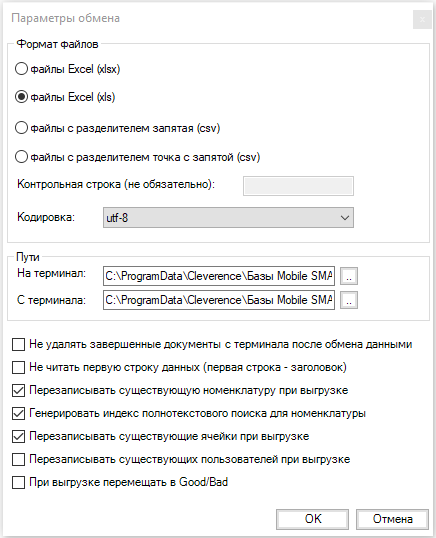Click the Контрольная строка input field
The image size is (436, 538).
coord(298,186)
